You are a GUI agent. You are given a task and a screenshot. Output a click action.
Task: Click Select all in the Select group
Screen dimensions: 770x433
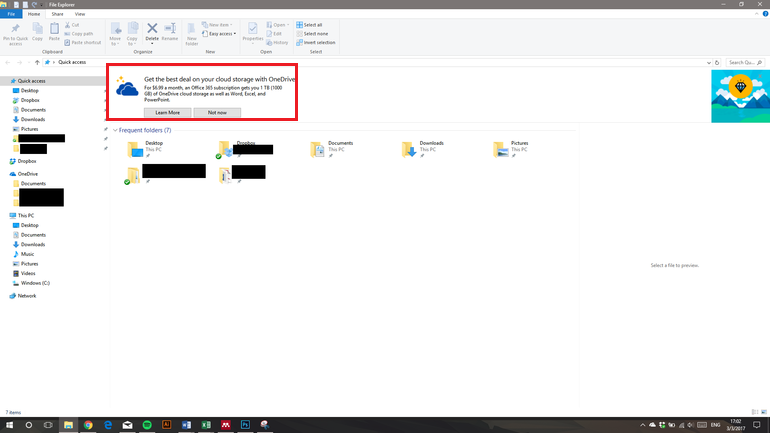pos(309,25)
